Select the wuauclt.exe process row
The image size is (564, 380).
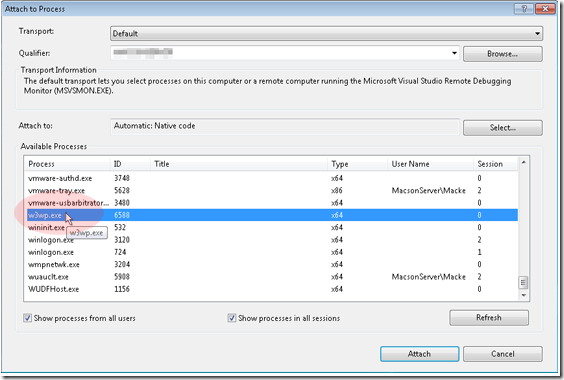coord(272,277)
